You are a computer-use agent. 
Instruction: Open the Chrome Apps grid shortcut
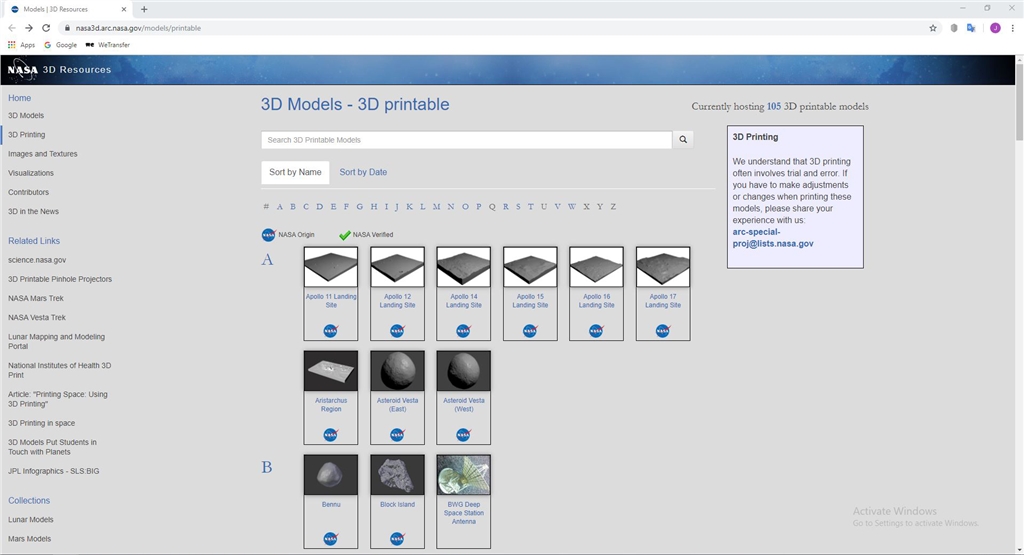(21, 45)
